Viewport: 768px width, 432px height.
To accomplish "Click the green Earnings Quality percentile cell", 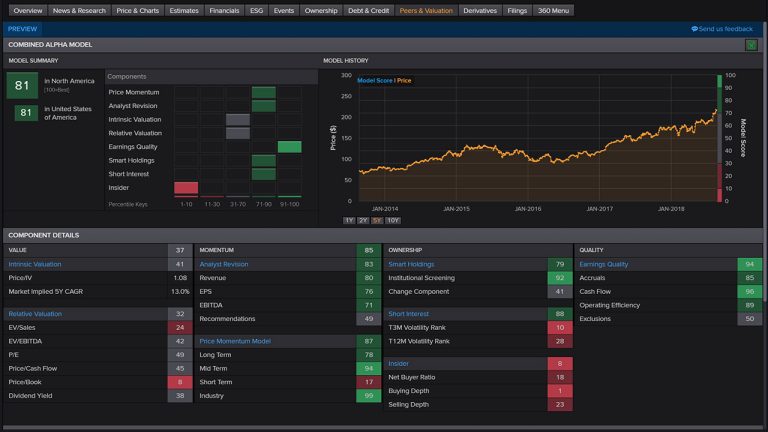I will [x=289, y=147].
